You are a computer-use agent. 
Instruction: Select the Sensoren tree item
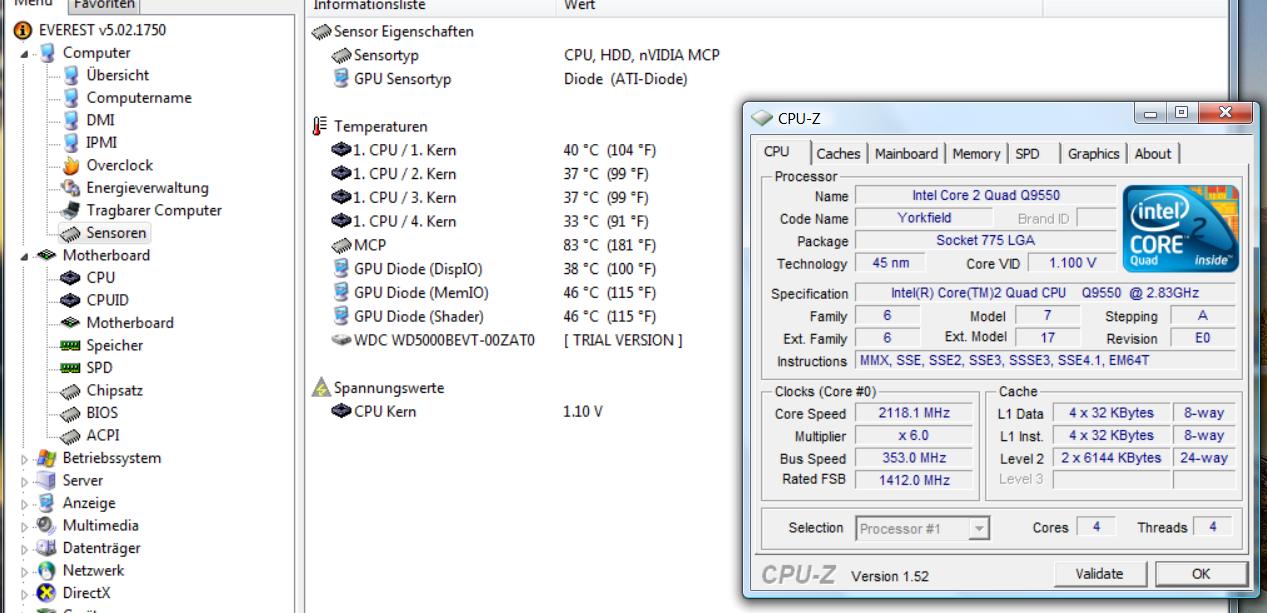coord(104,233)
